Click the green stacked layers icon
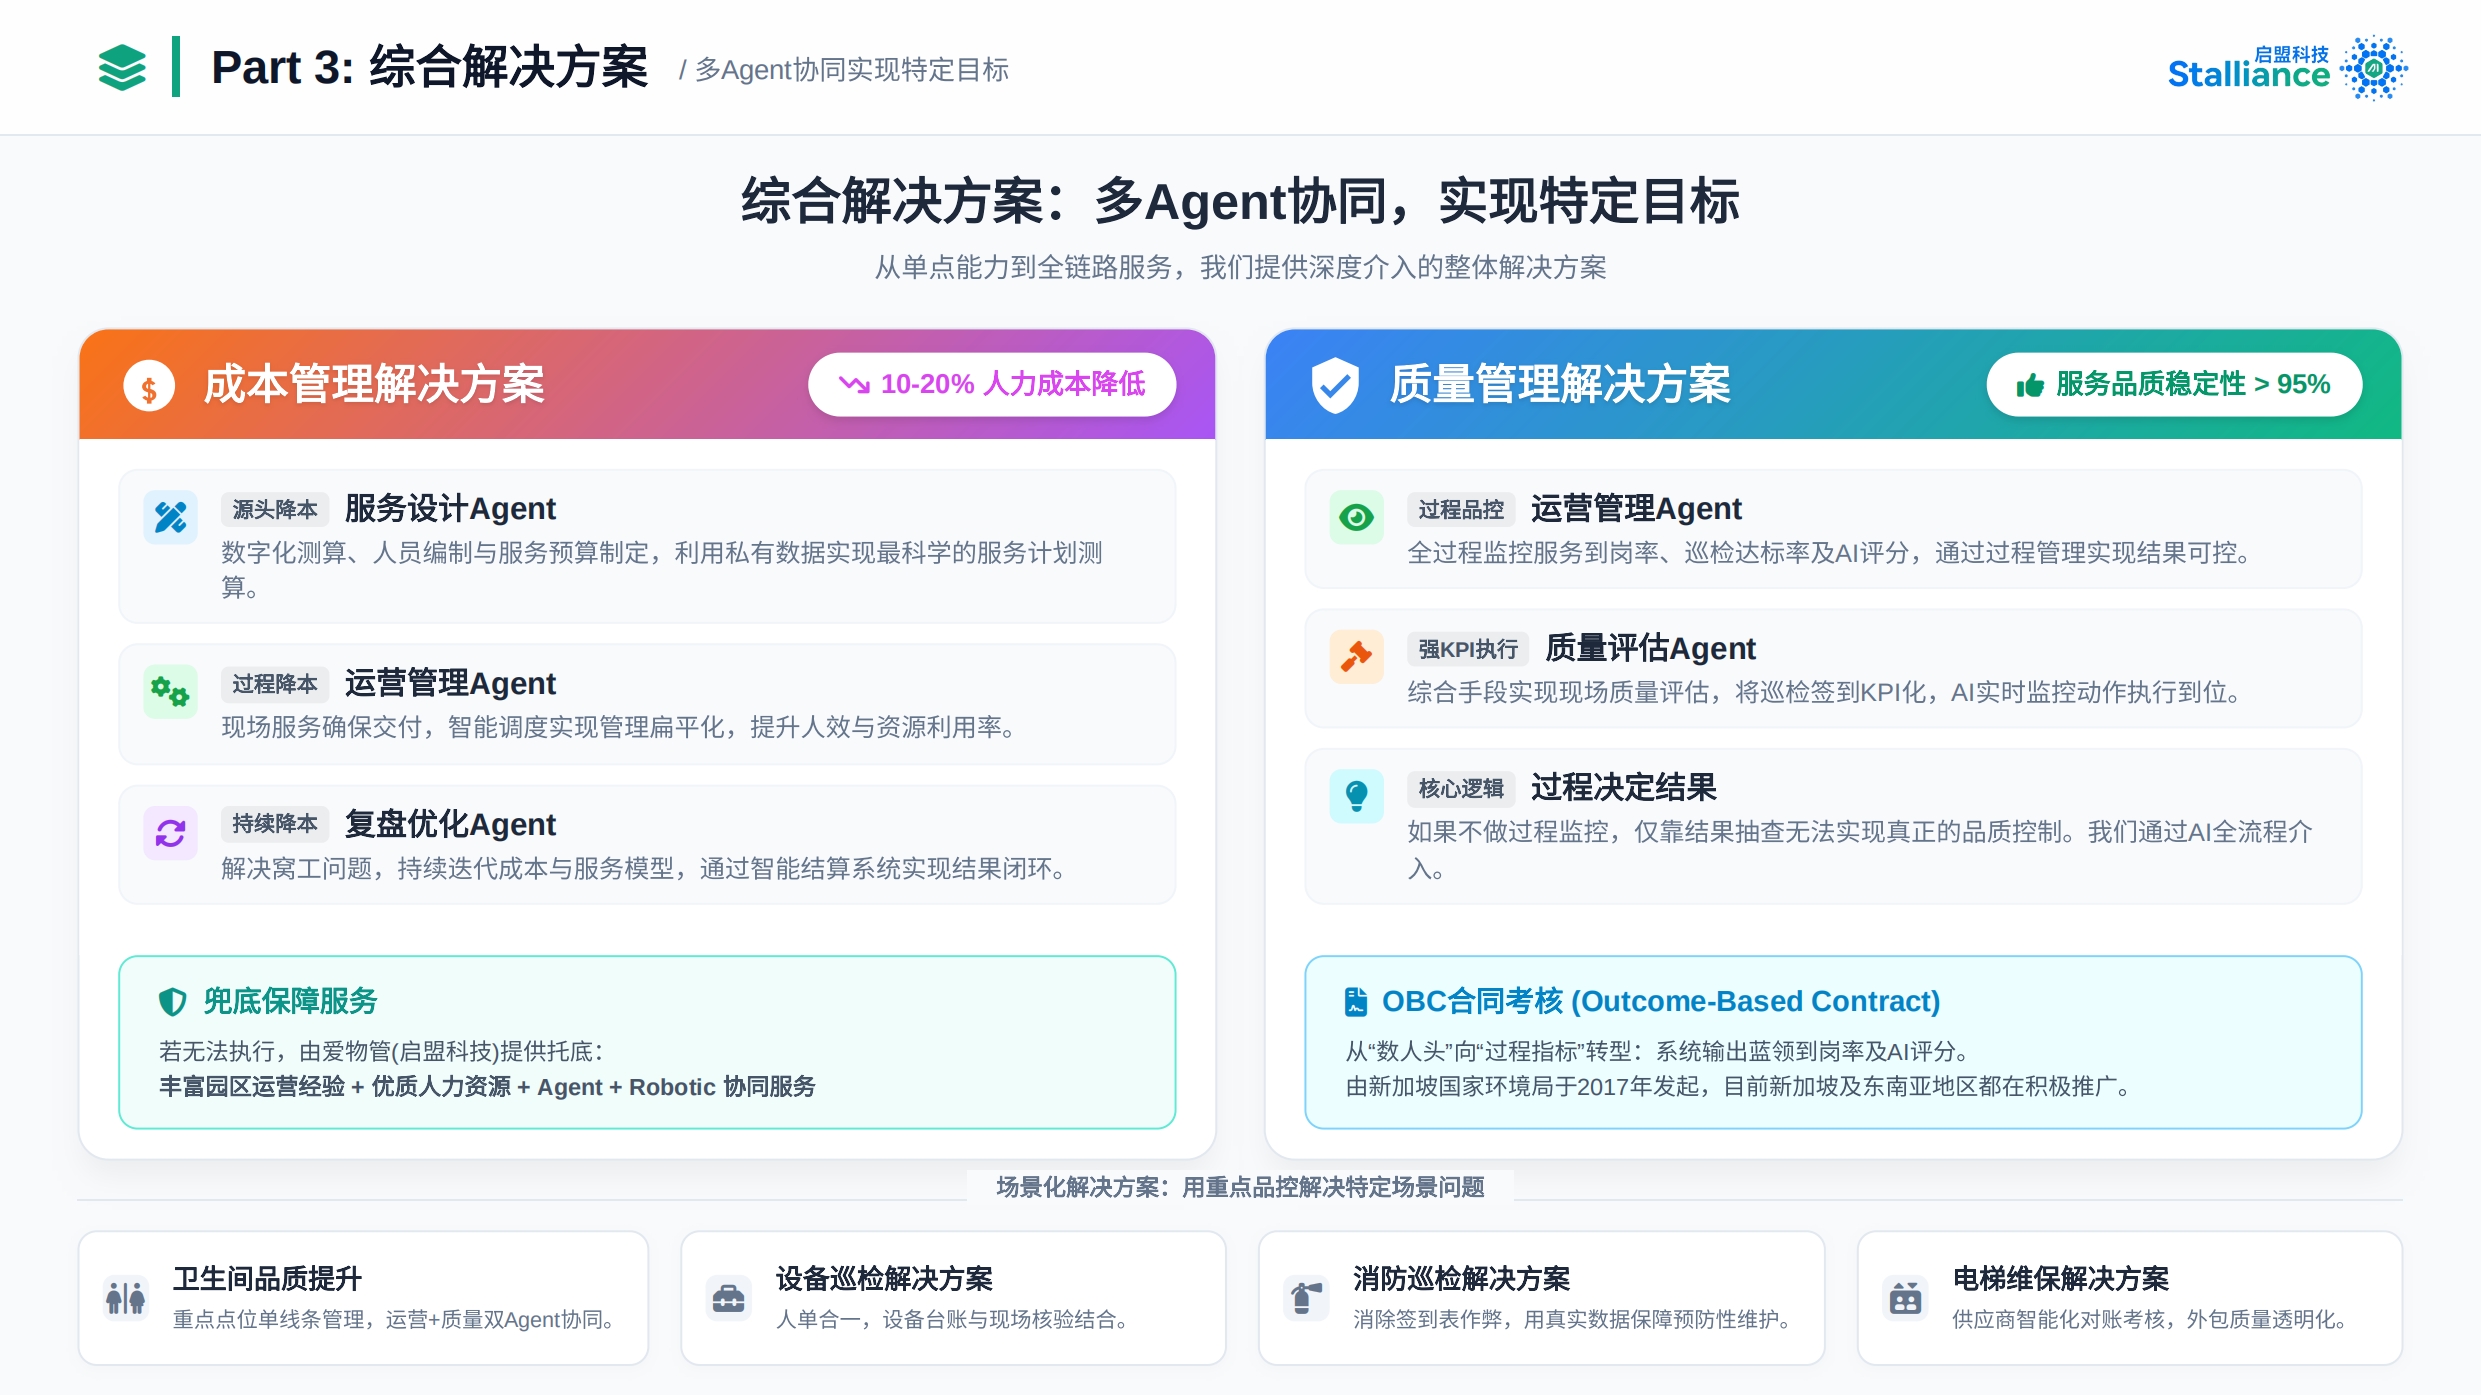 coord(122,68)
